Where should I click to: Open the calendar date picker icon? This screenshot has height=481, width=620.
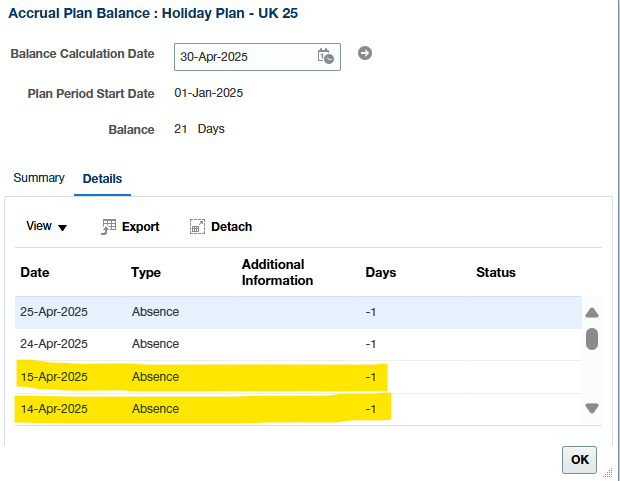point(326,56)
